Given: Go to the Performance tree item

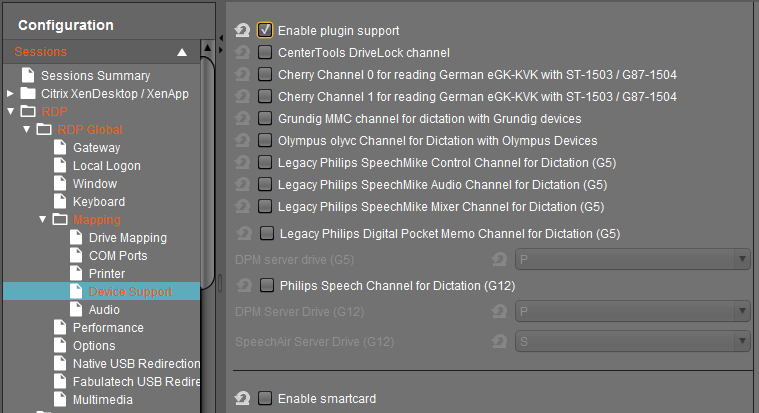Looking at the screenshot, I should click(x=107, y=328).
